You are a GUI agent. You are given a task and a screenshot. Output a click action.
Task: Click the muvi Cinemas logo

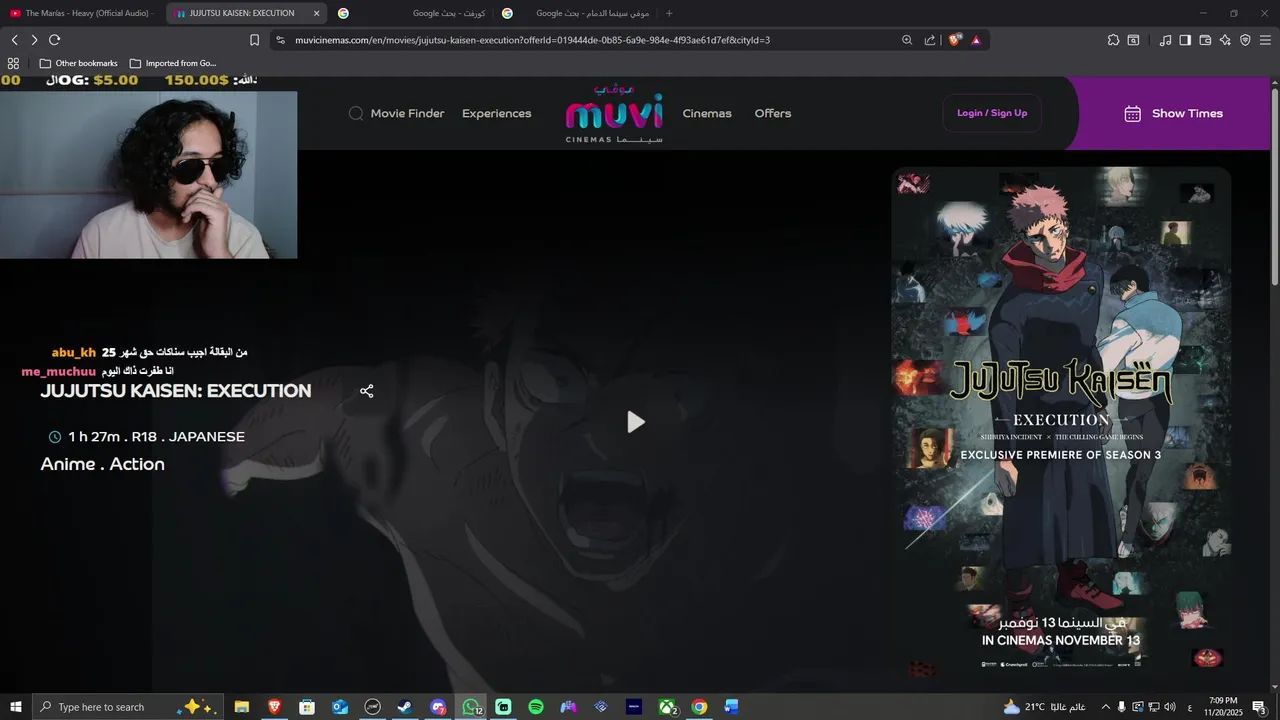[614, 114]
